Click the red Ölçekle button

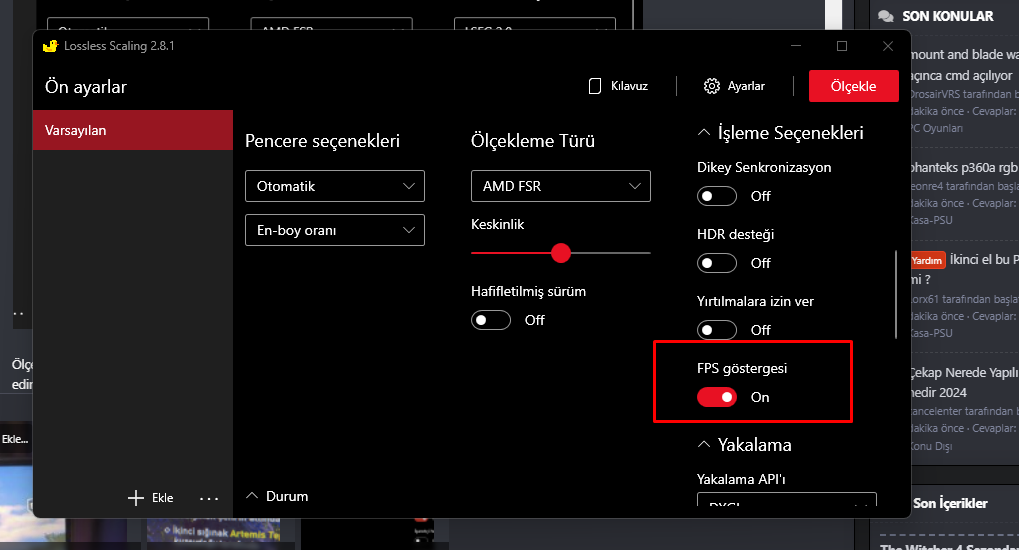pos(853,86)
